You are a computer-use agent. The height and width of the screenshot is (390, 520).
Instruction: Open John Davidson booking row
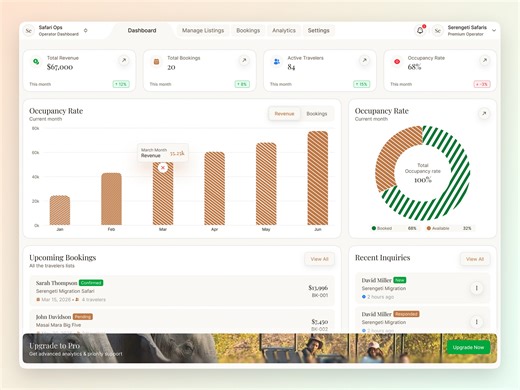tap(182, 321)
